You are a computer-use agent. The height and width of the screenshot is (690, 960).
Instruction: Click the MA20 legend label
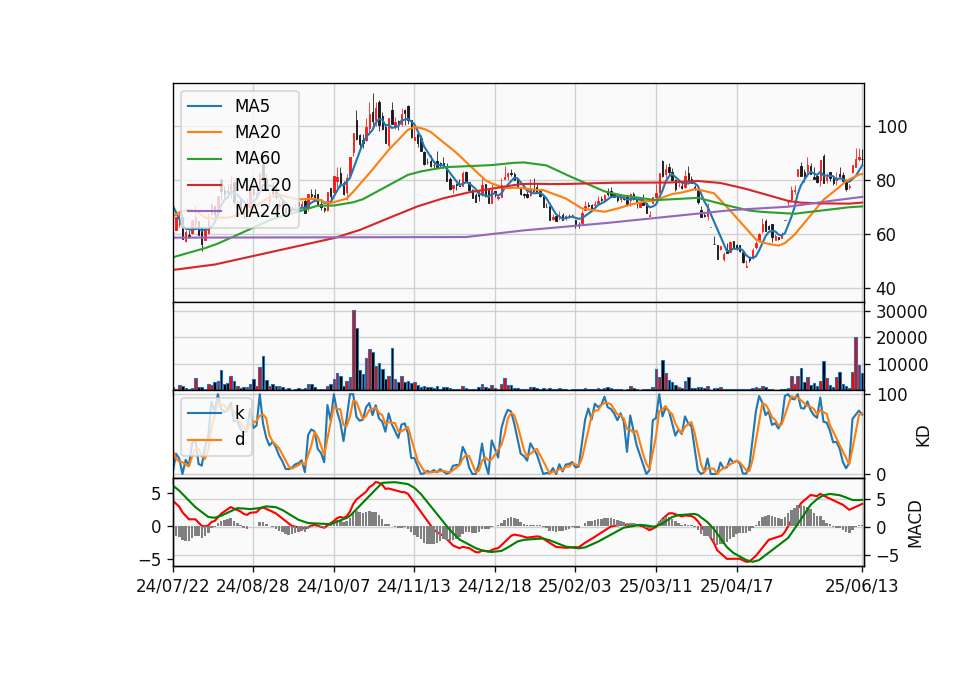click(x=257, y=132)
